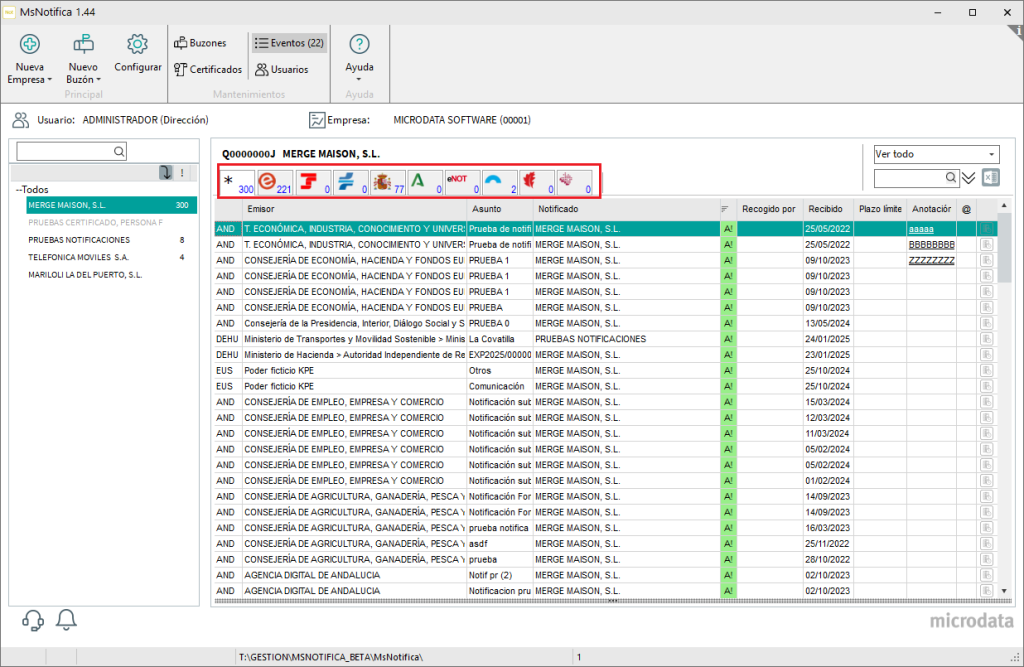
Task: Select MERGE MAISON, S.L. in the company tree
Action: [111, 205]
